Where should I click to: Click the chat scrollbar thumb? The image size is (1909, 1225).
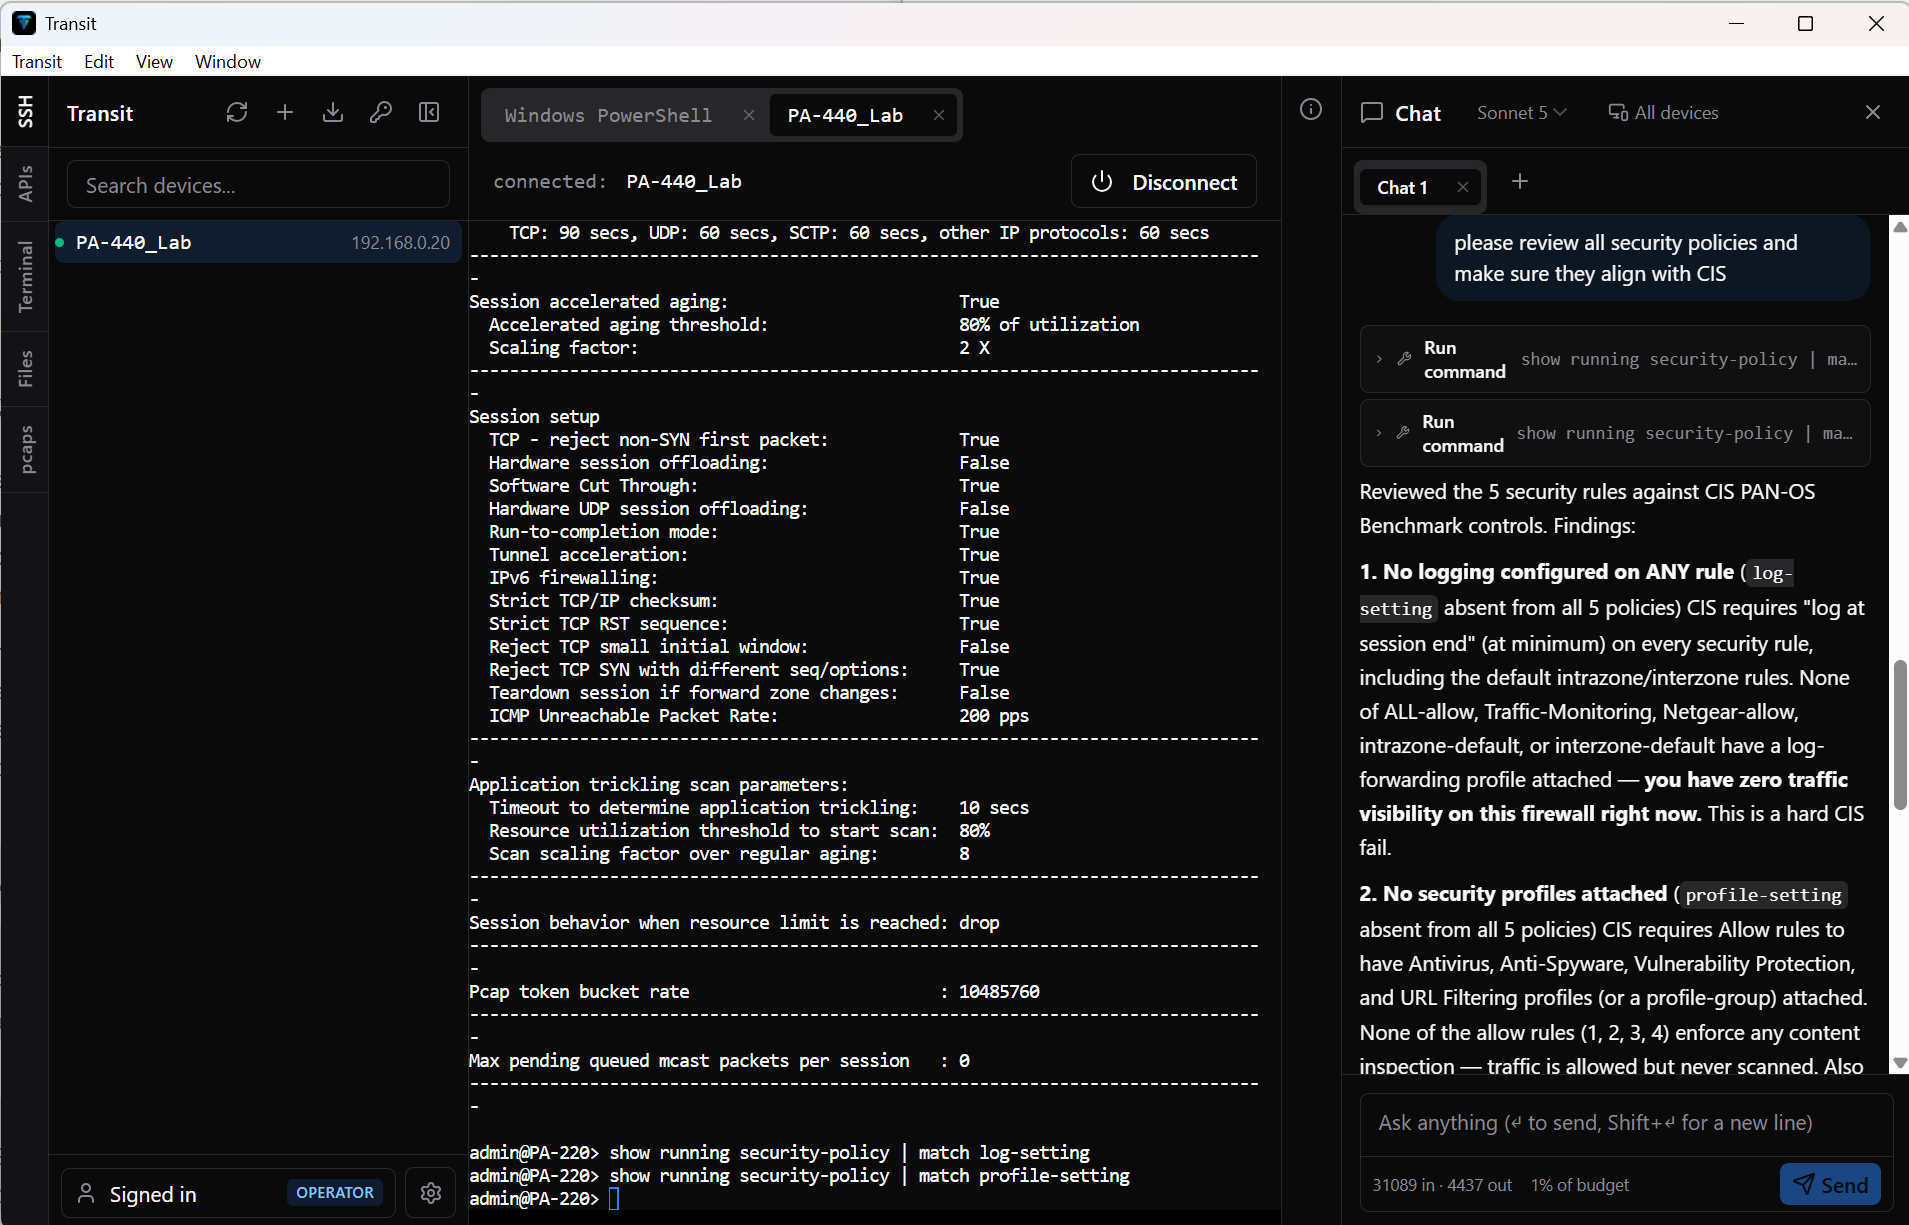(x=1900, y=734)
